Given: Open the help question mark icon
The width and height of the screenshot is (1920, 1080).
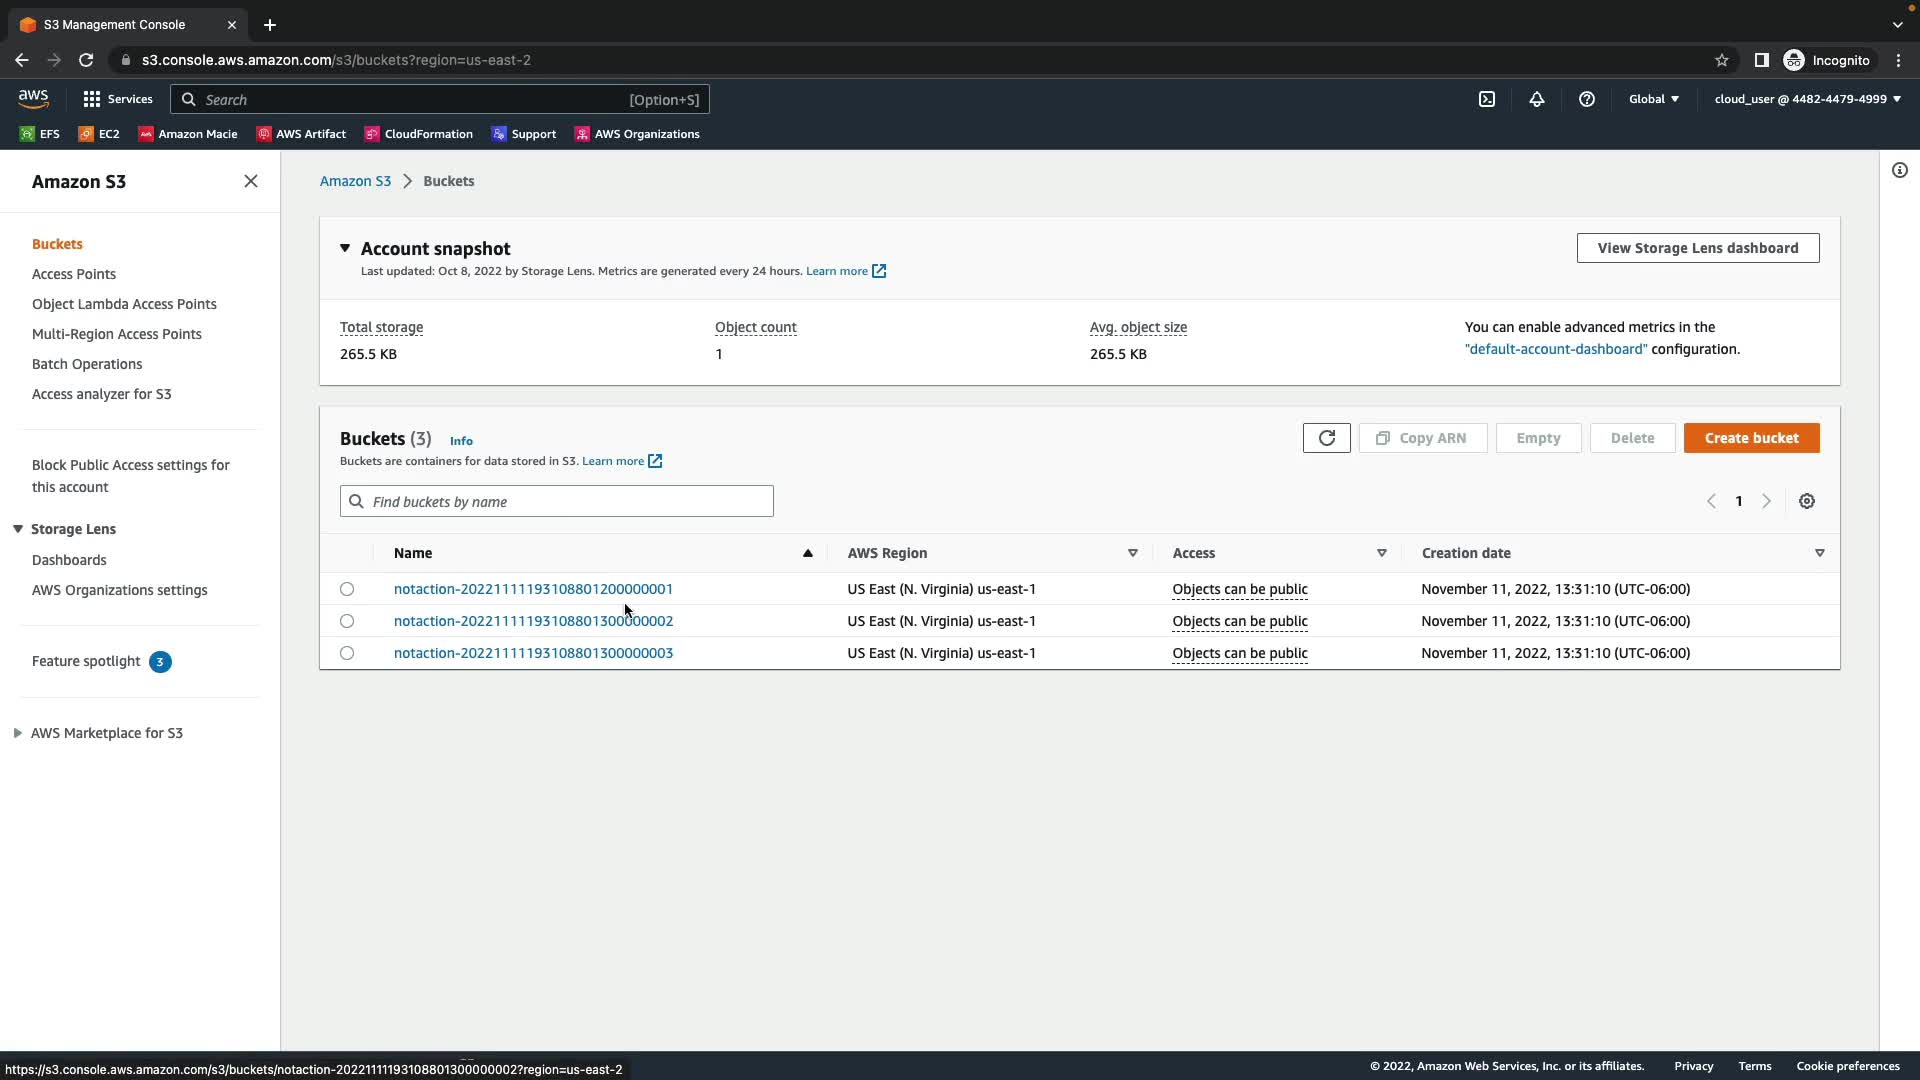Looking at the screenshot, I should point(1587,99).
